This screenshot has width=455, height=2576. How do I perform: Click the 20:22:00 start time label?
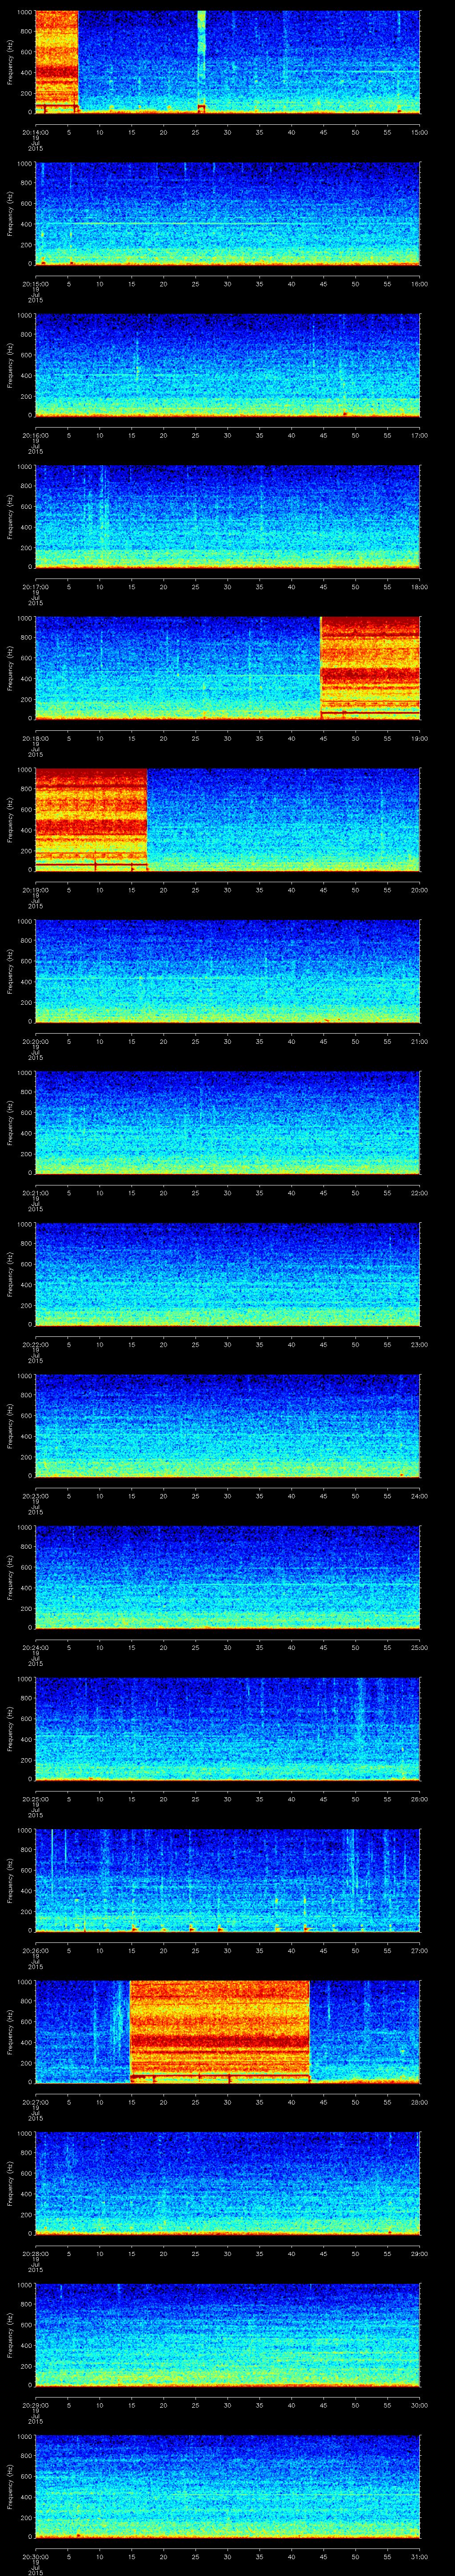tap(35, 1344)
